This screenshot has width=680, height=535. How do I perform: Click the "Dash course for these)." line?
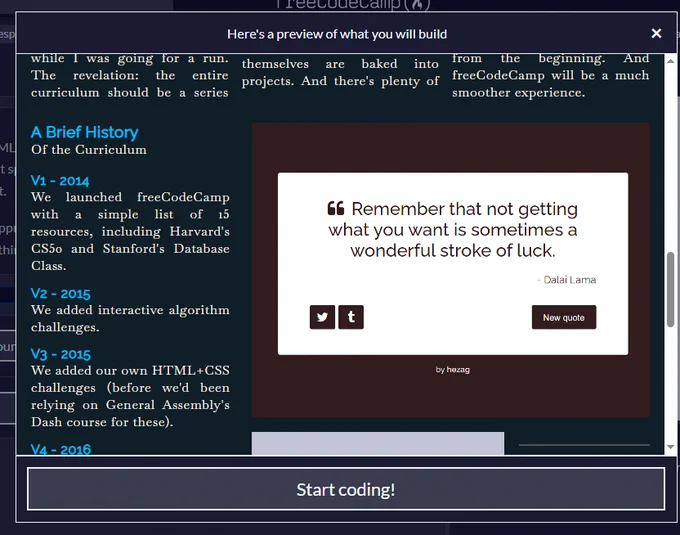click(x=102, y=422)
